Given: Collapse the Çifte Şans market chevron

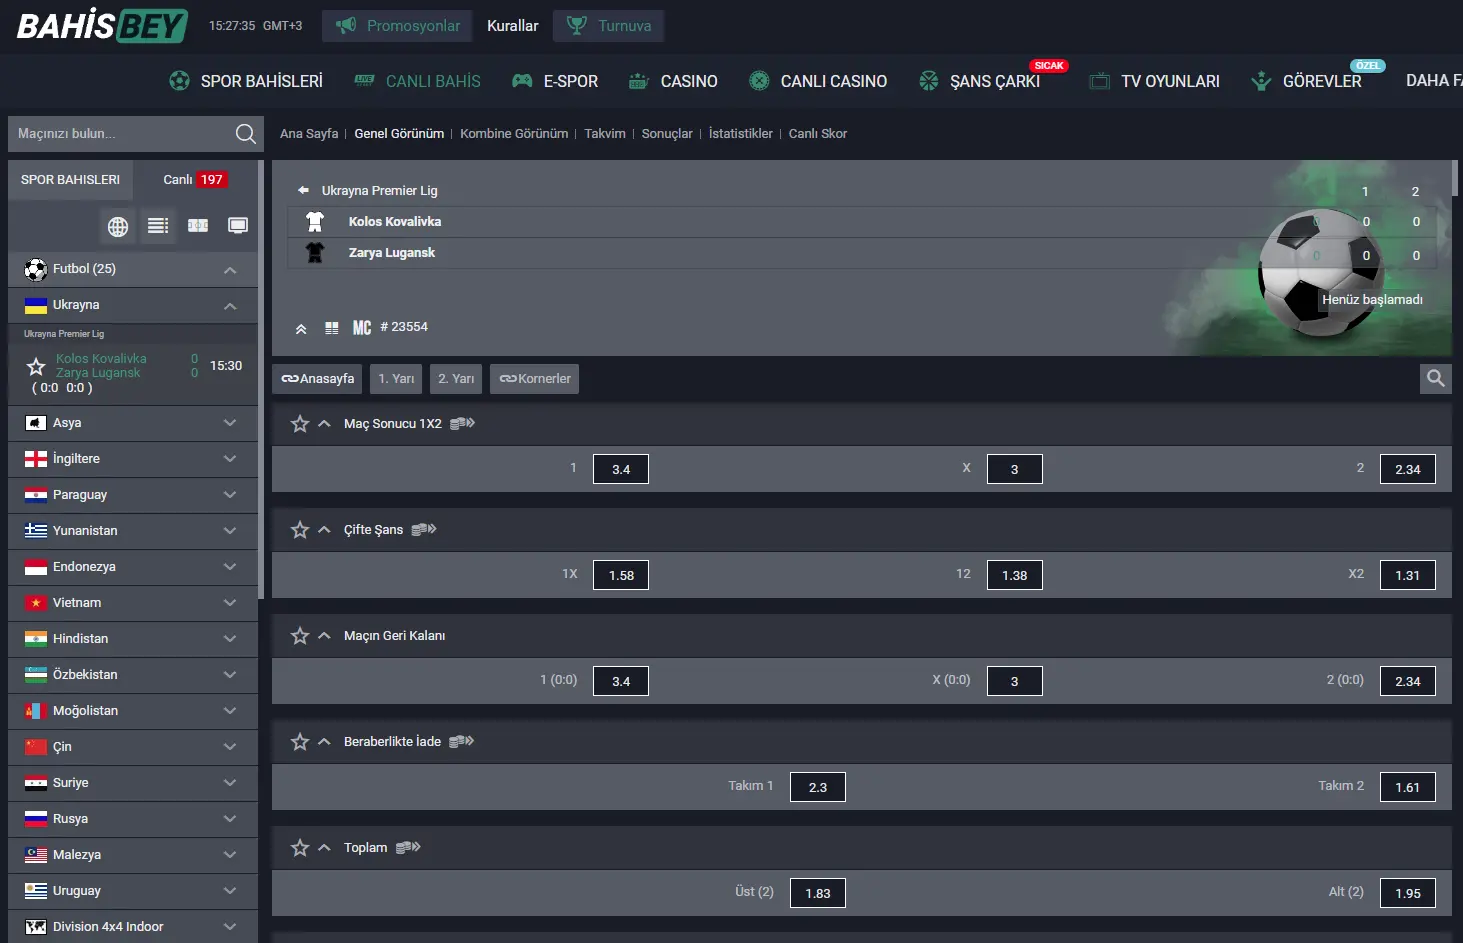Looking at the screenshot, I should 324,530.
